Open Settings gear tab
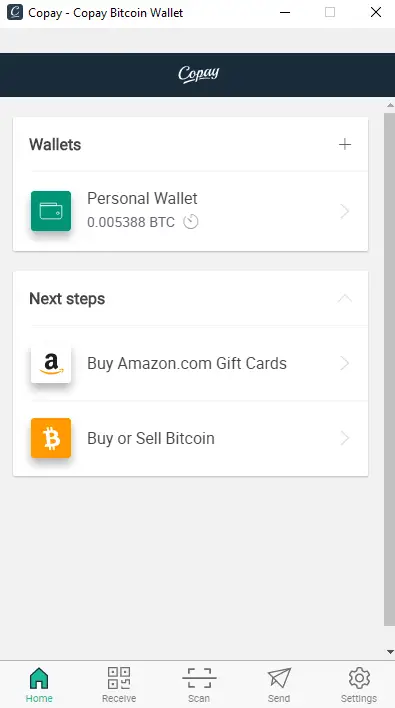 coord(359,685)
